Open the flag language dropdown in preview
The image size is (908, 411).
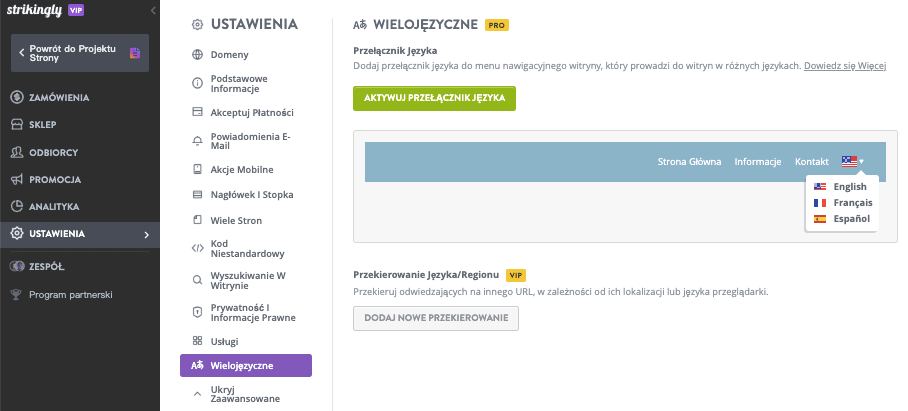coord(852,162)
